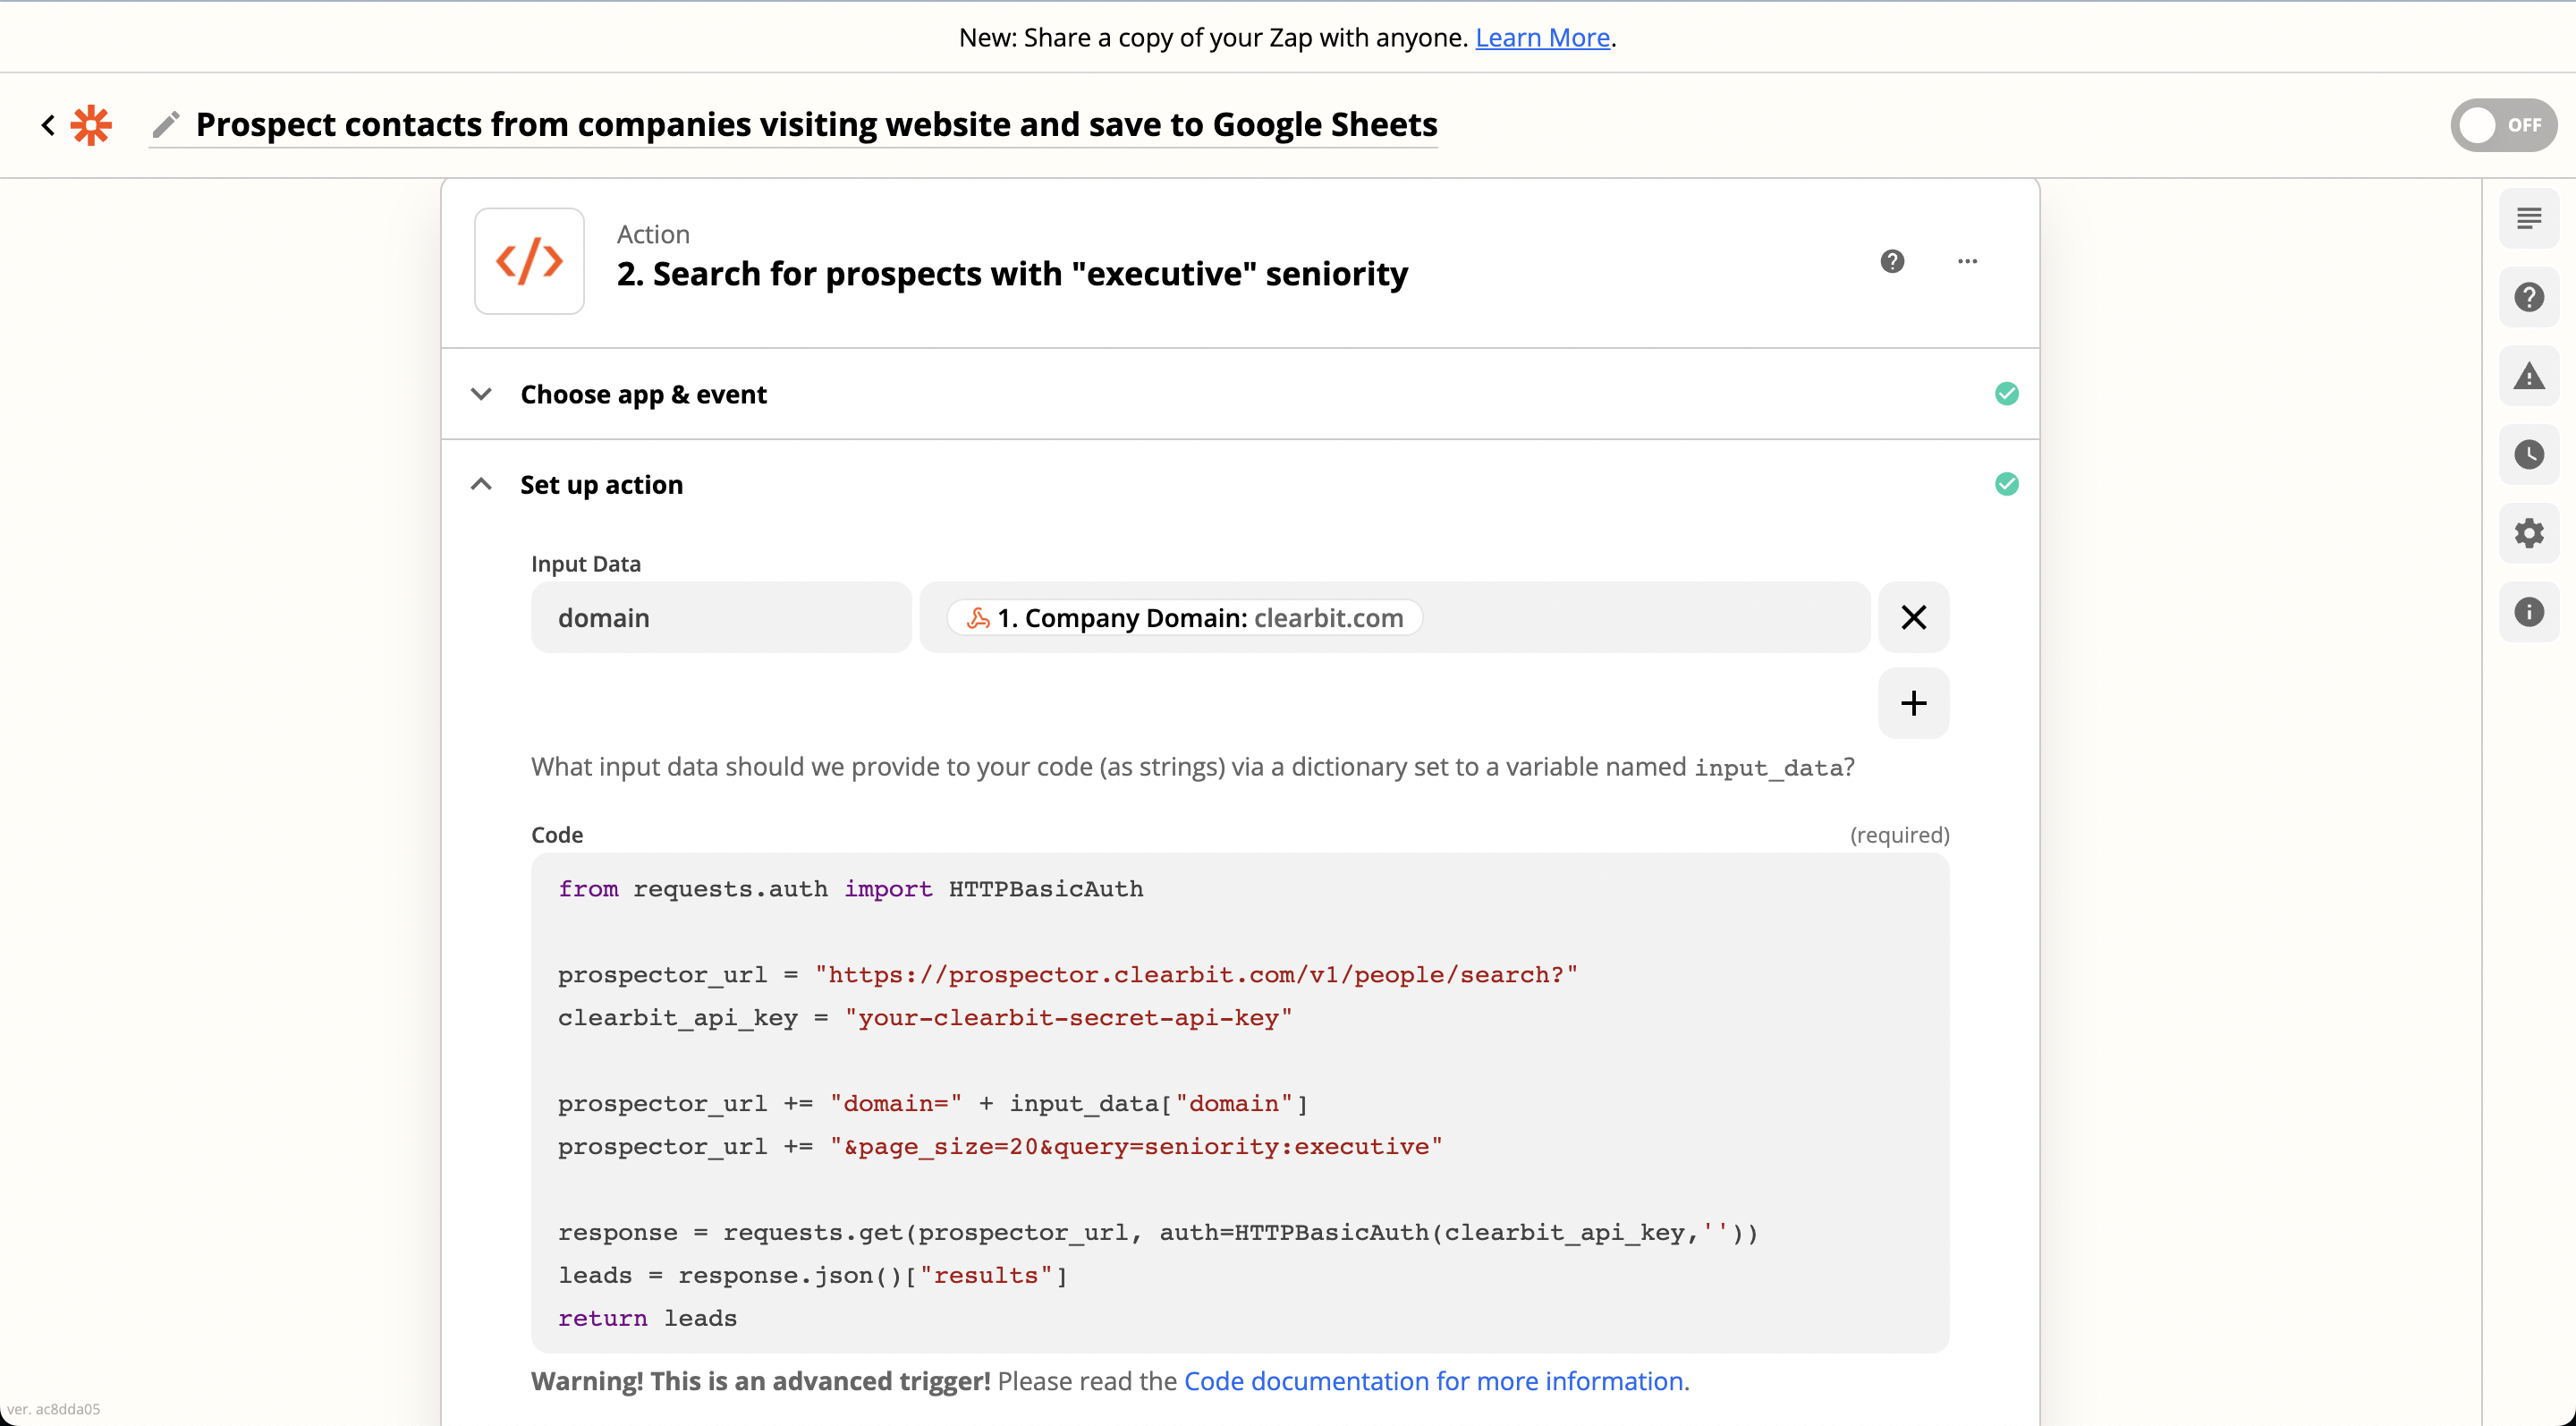Edit the domain key input field
This screenshot has height=1426, width=2576.
point(721,617)
